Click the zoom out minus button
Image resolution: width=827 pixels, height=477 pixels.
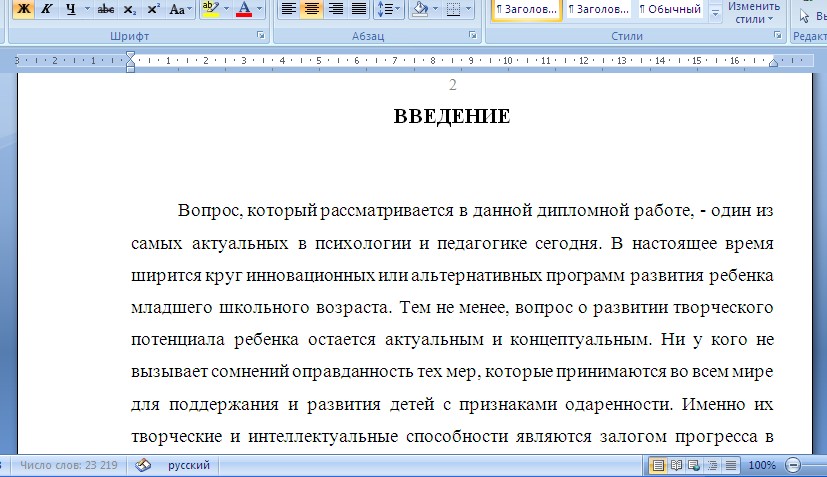[793, 466]
